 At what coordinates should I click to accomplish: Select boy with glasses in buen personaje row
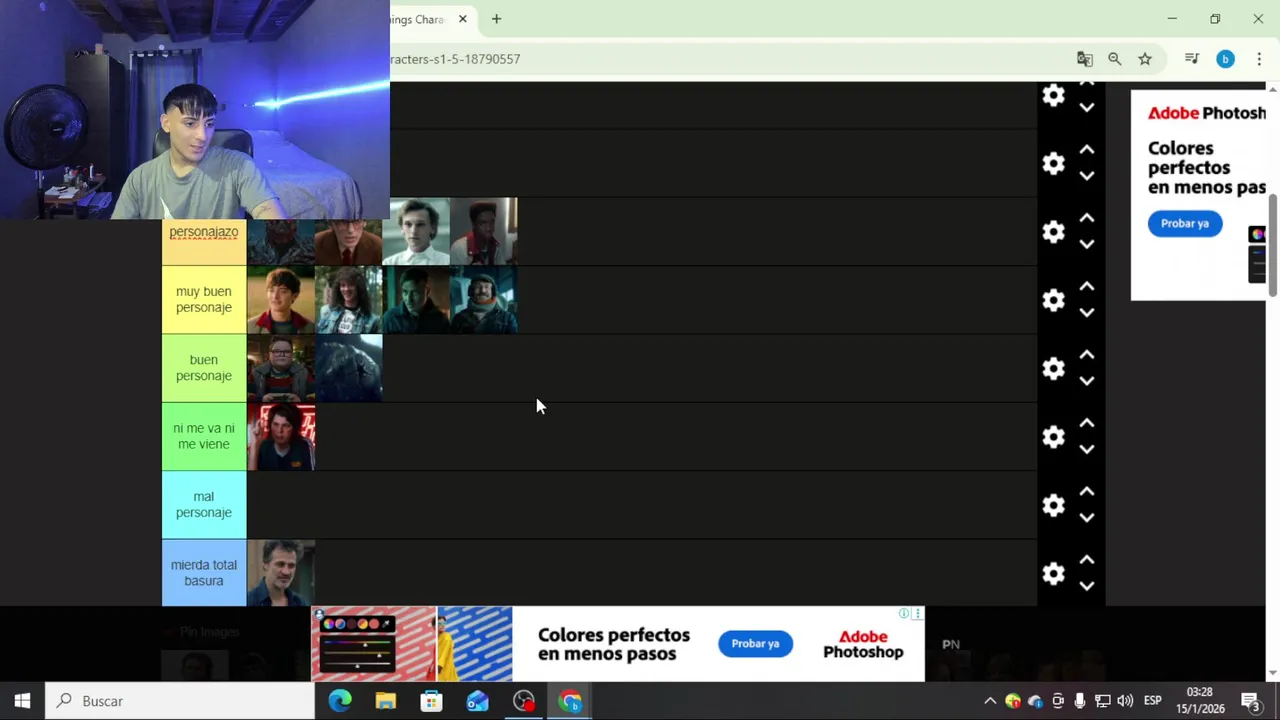pyautogui.click(x=281, y=368)
